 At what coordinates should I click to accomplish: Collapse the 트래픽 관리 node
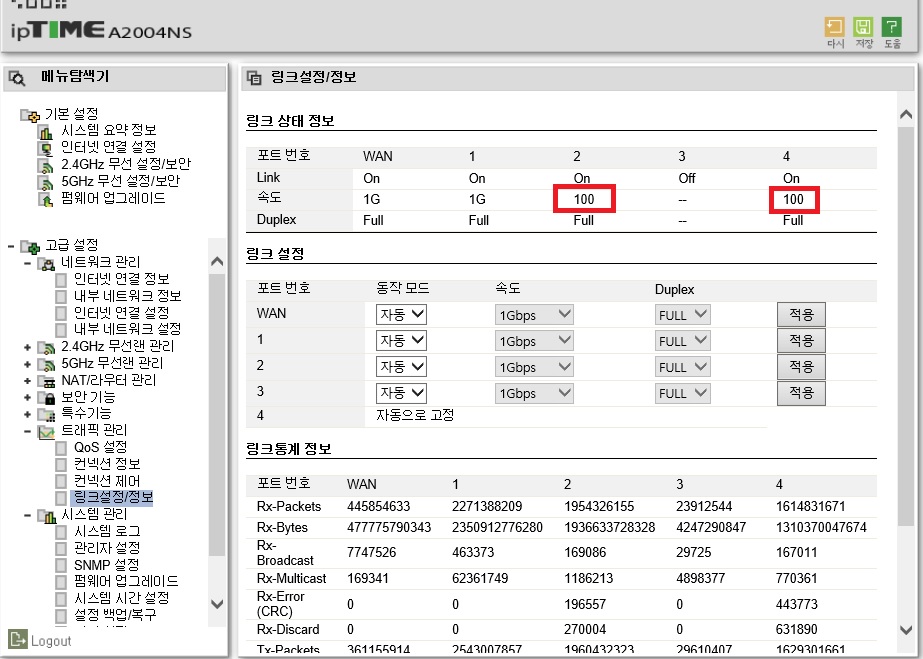[27, 432]
